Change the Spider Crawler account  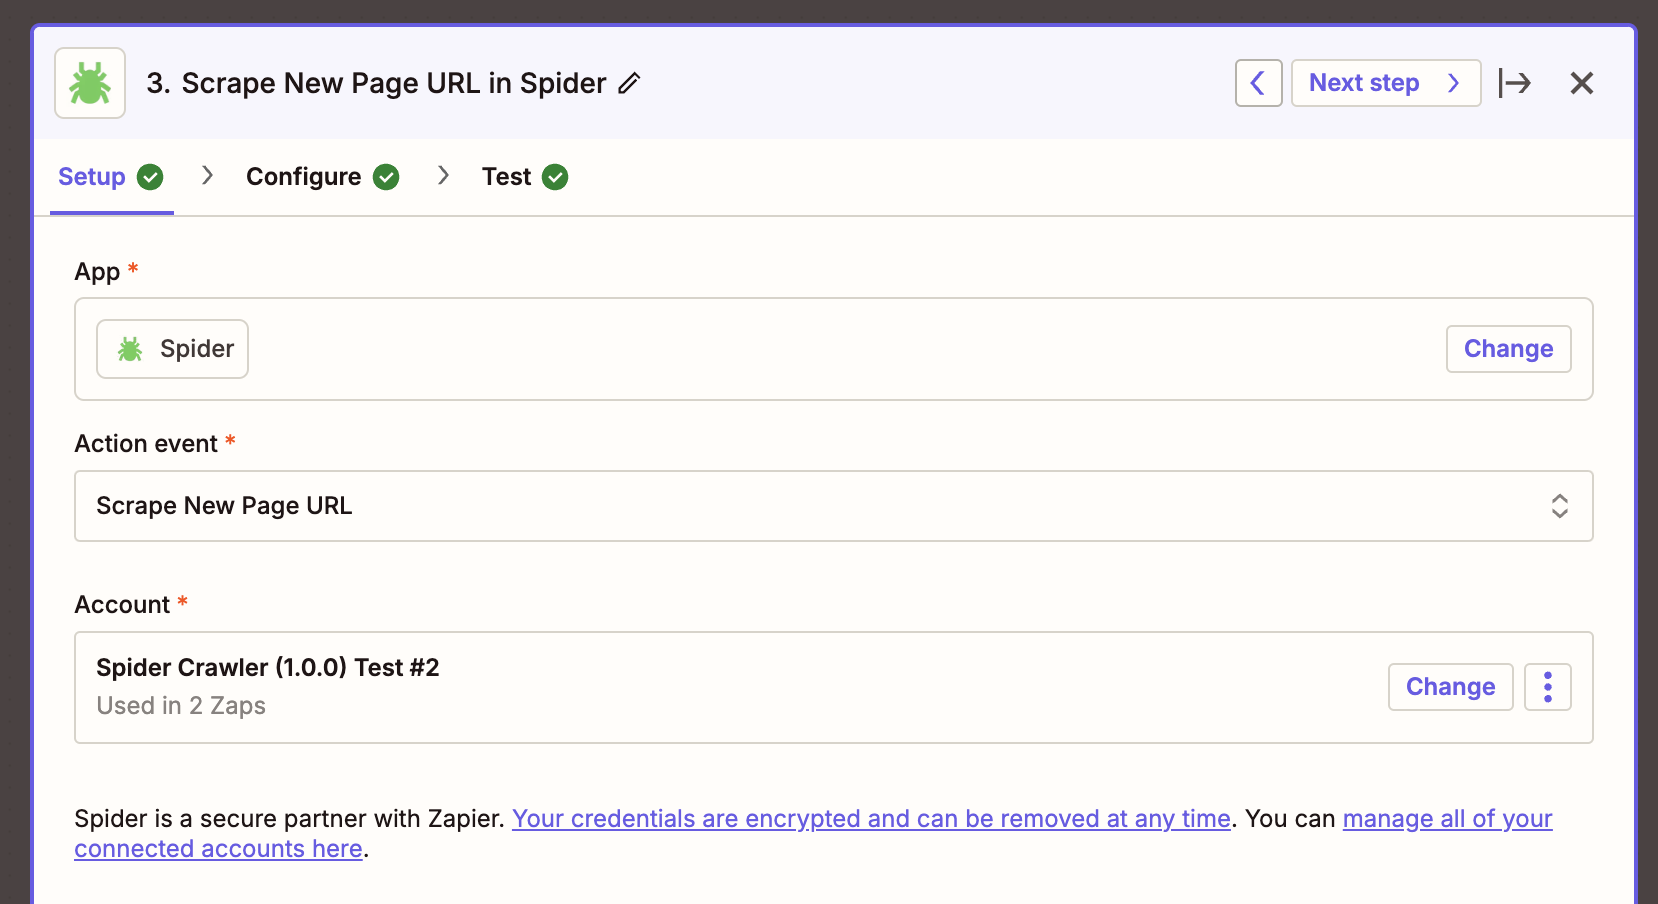click(x=1450, y=687)
